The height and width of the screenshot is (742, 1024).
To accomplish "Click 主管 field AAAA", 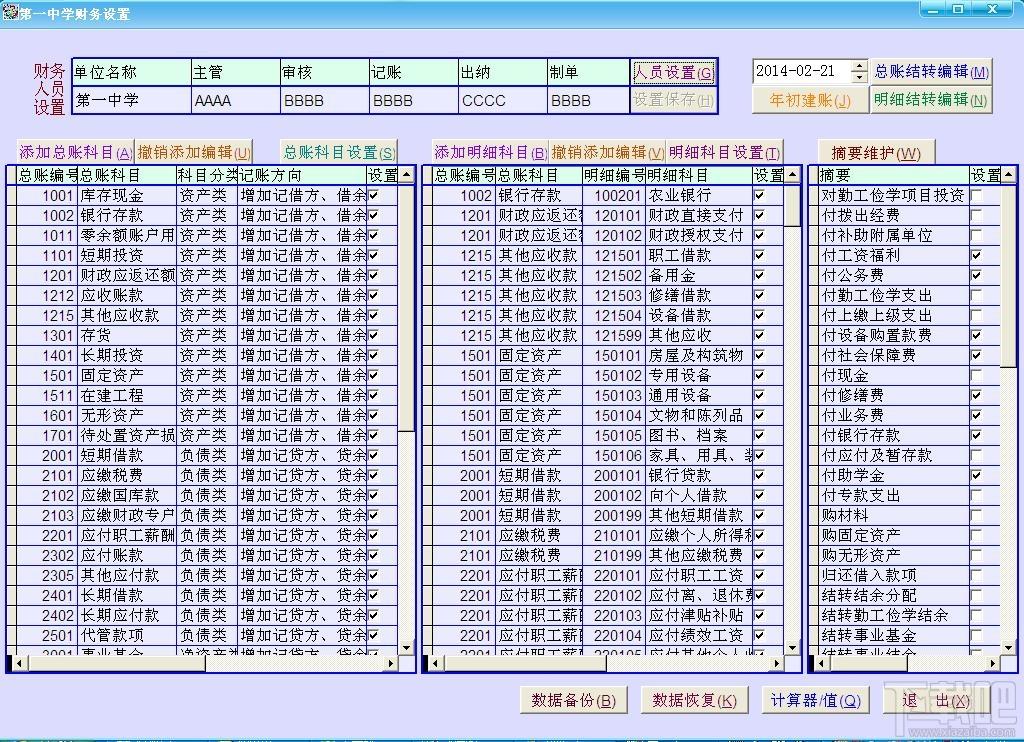I will point(236,101).
